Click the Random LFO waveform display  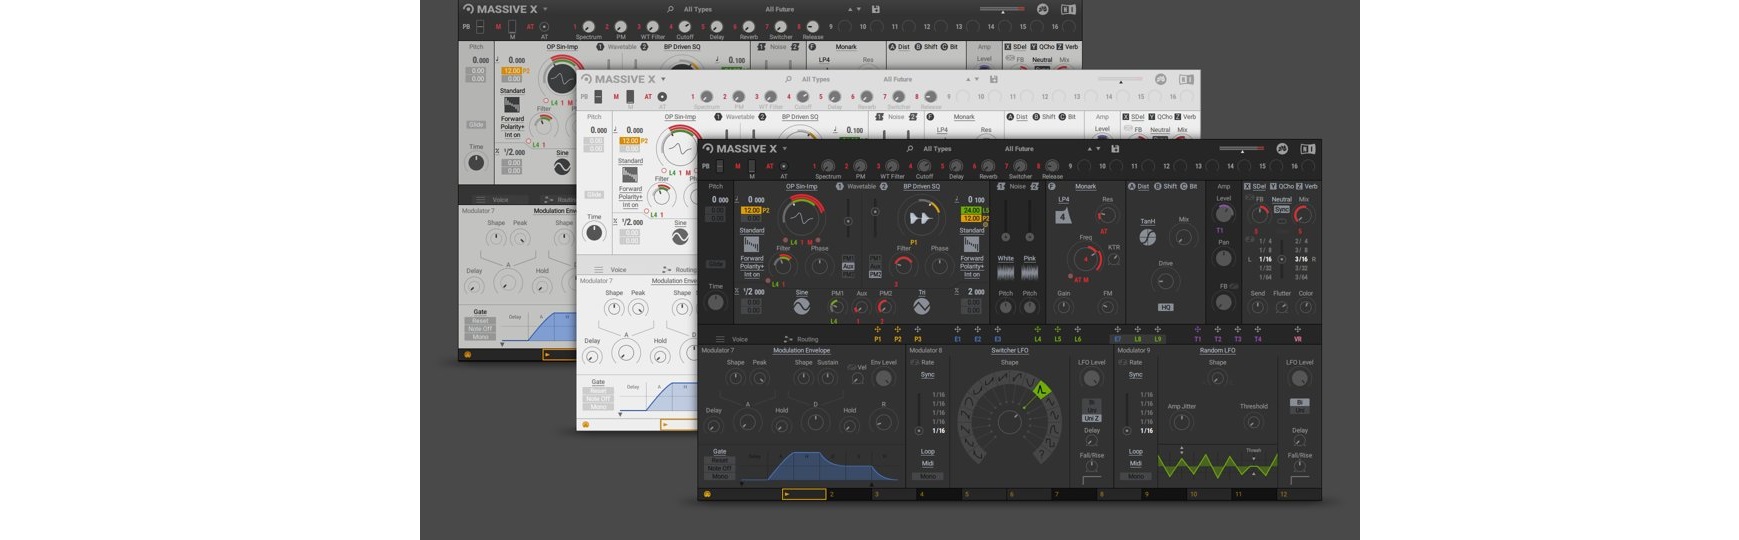click(1217, 465)
